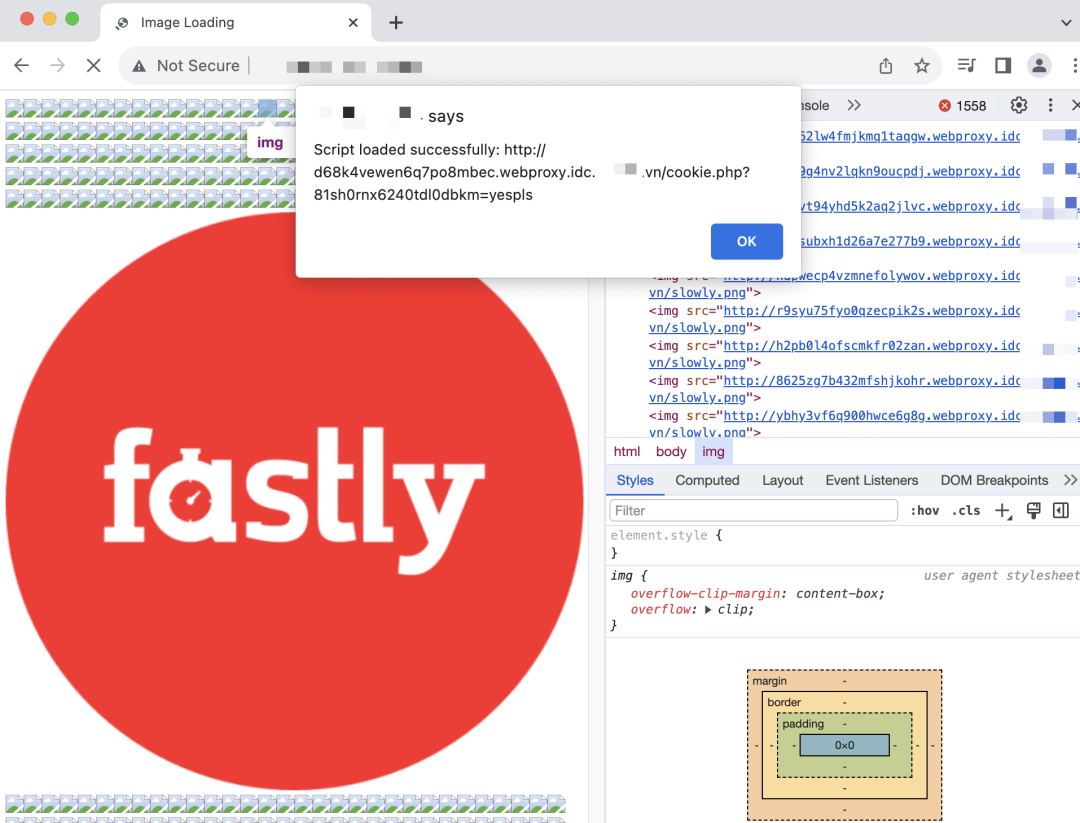Open a new tab with the plus button
Viewport: 1080px width, 823px height.
click(396, 23)
